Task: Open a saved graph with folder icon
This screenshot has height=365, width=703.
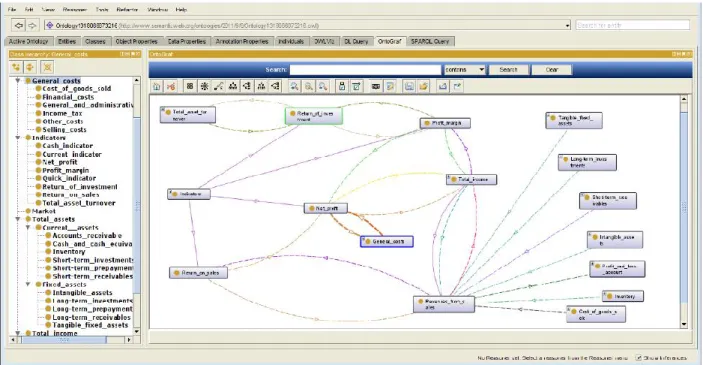Action: coord(423,86)
